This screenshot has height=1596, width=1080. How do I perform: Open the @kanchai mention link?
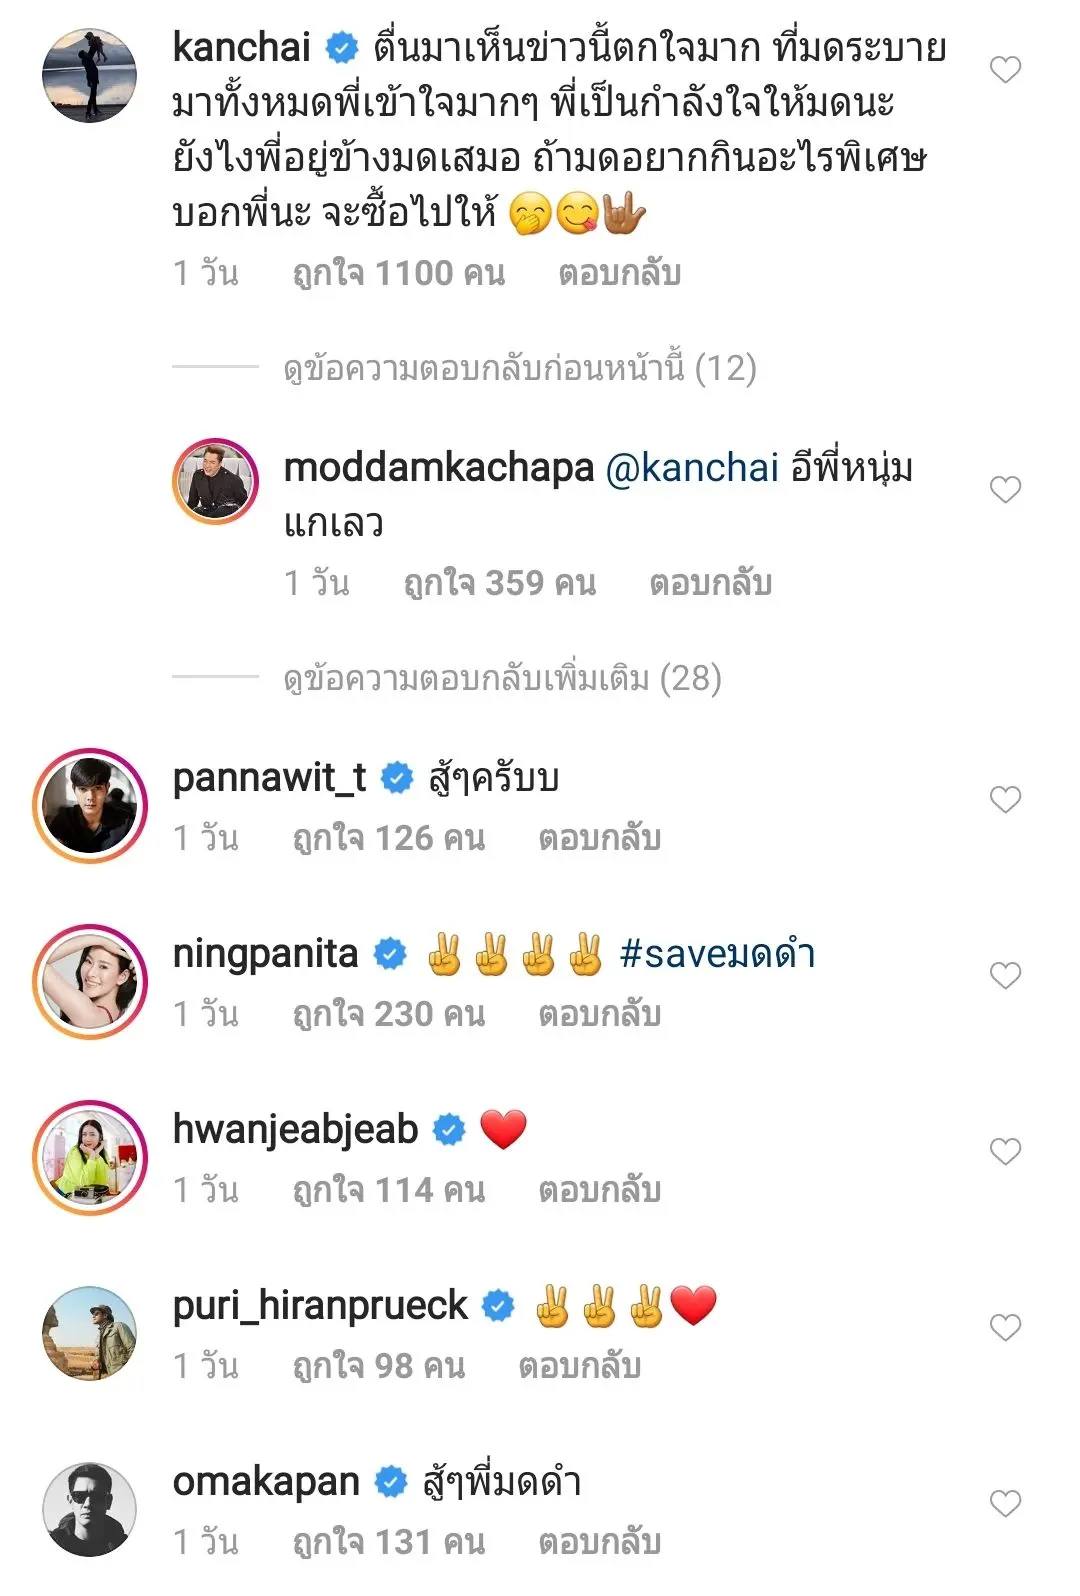coord(692,468)
